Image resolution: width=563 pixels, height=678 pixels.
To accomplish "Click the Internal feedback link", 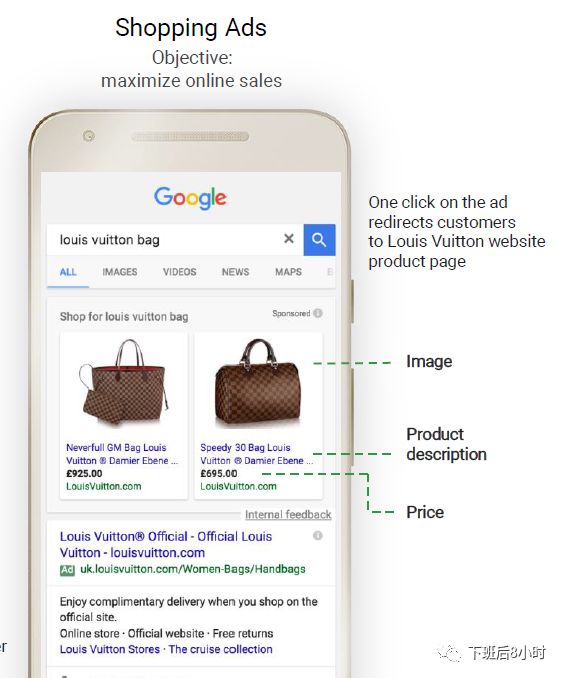I will (288, 515).
